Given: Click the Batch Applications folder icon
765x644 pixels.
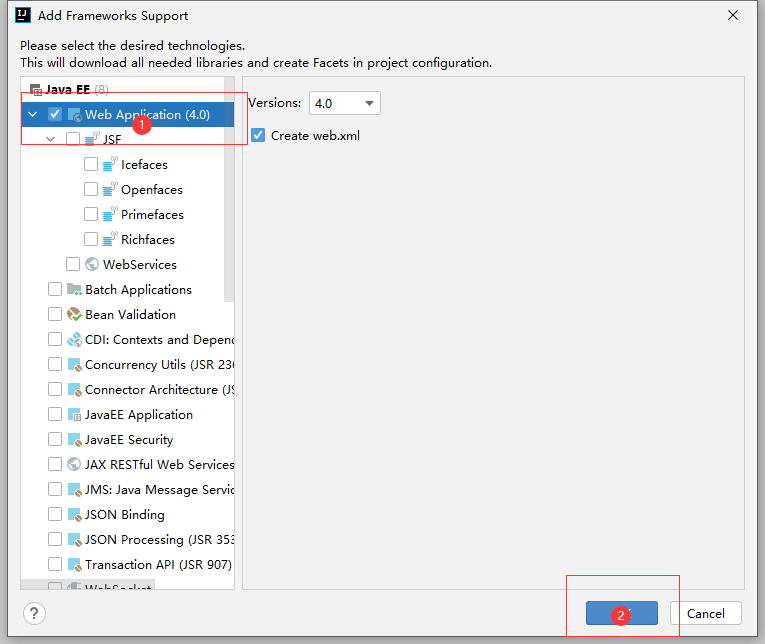Looking at the screenshot, I should point(74,289).
